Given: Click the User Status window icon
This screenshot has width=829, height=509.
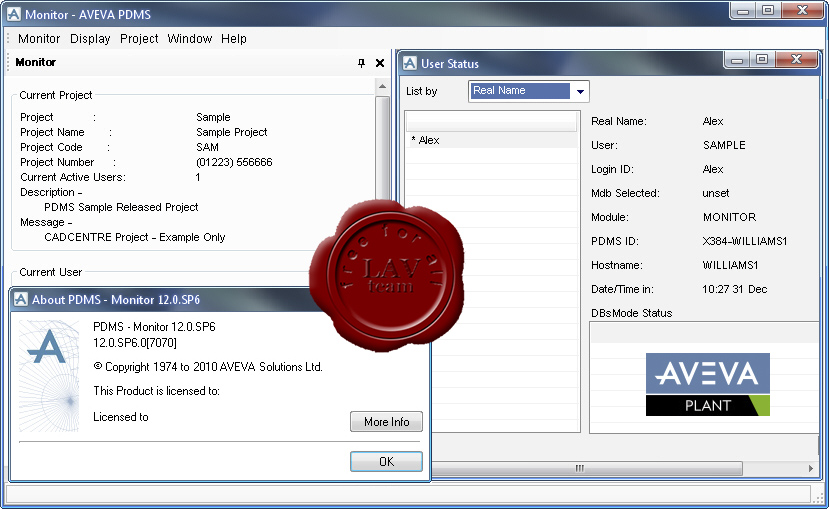Looking at the screenshot, I should [410, 63].
